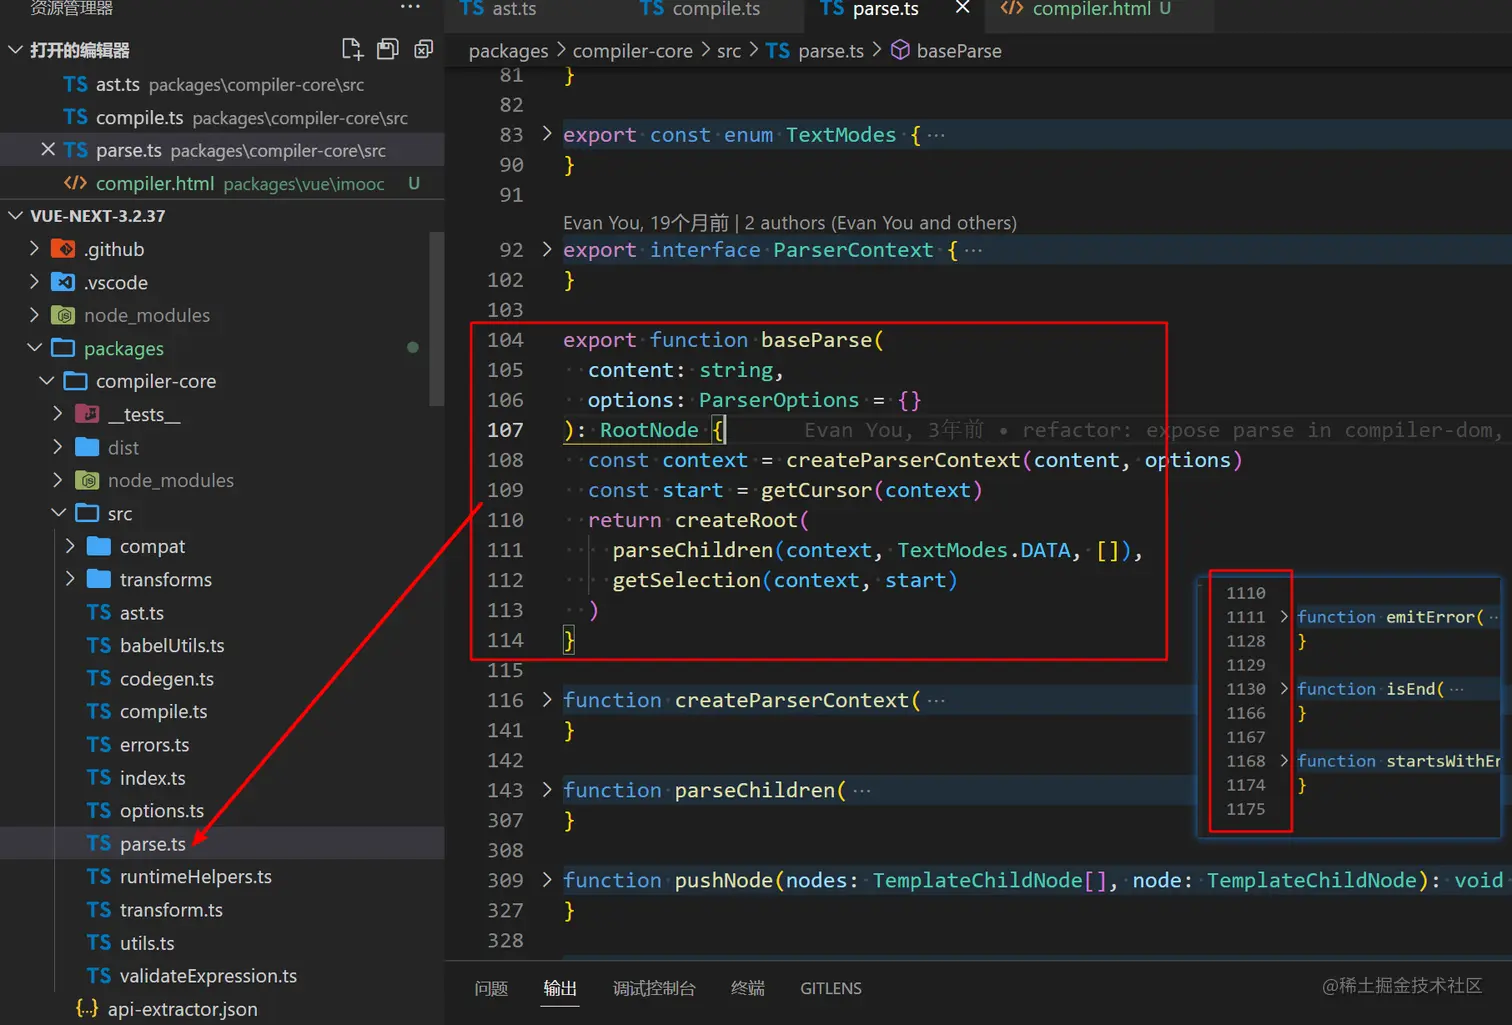Click compiler-core in the breadcrumb path
Viewport: 1512px width, 1025px height.
tap(632, 50)
